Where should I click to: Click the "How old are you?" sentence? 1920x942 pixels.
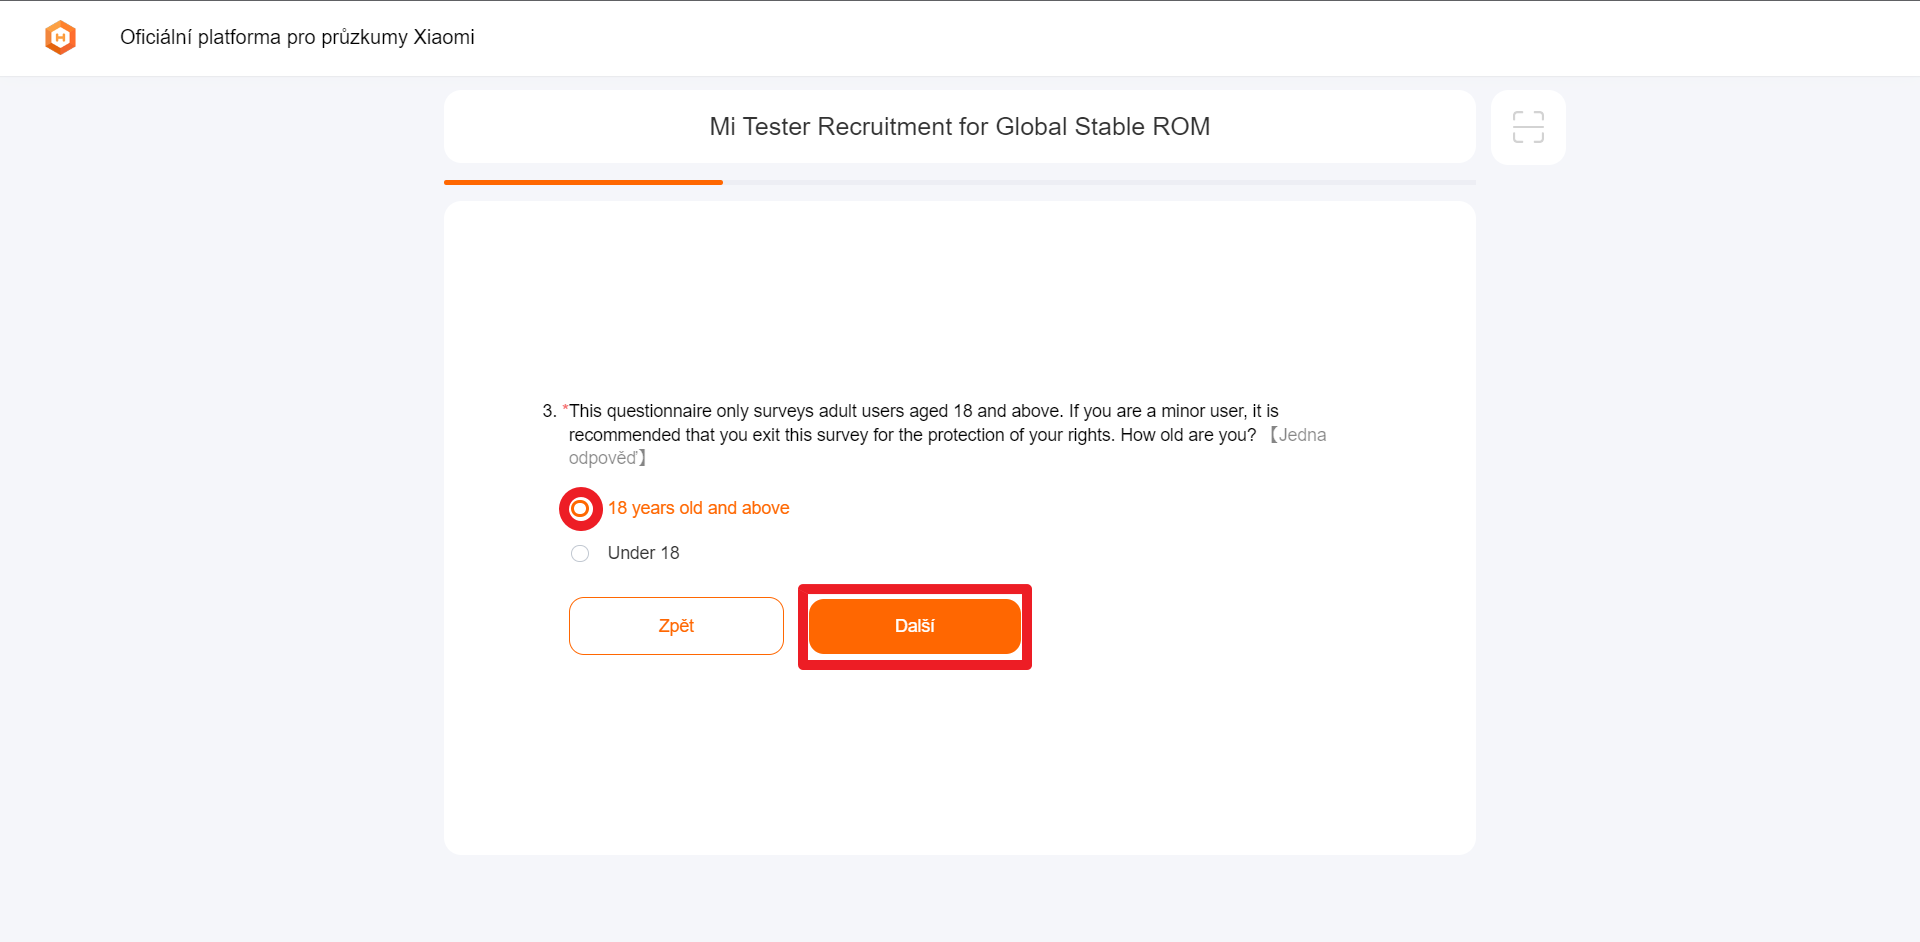pyautogui.click(x=1188, y=435)
